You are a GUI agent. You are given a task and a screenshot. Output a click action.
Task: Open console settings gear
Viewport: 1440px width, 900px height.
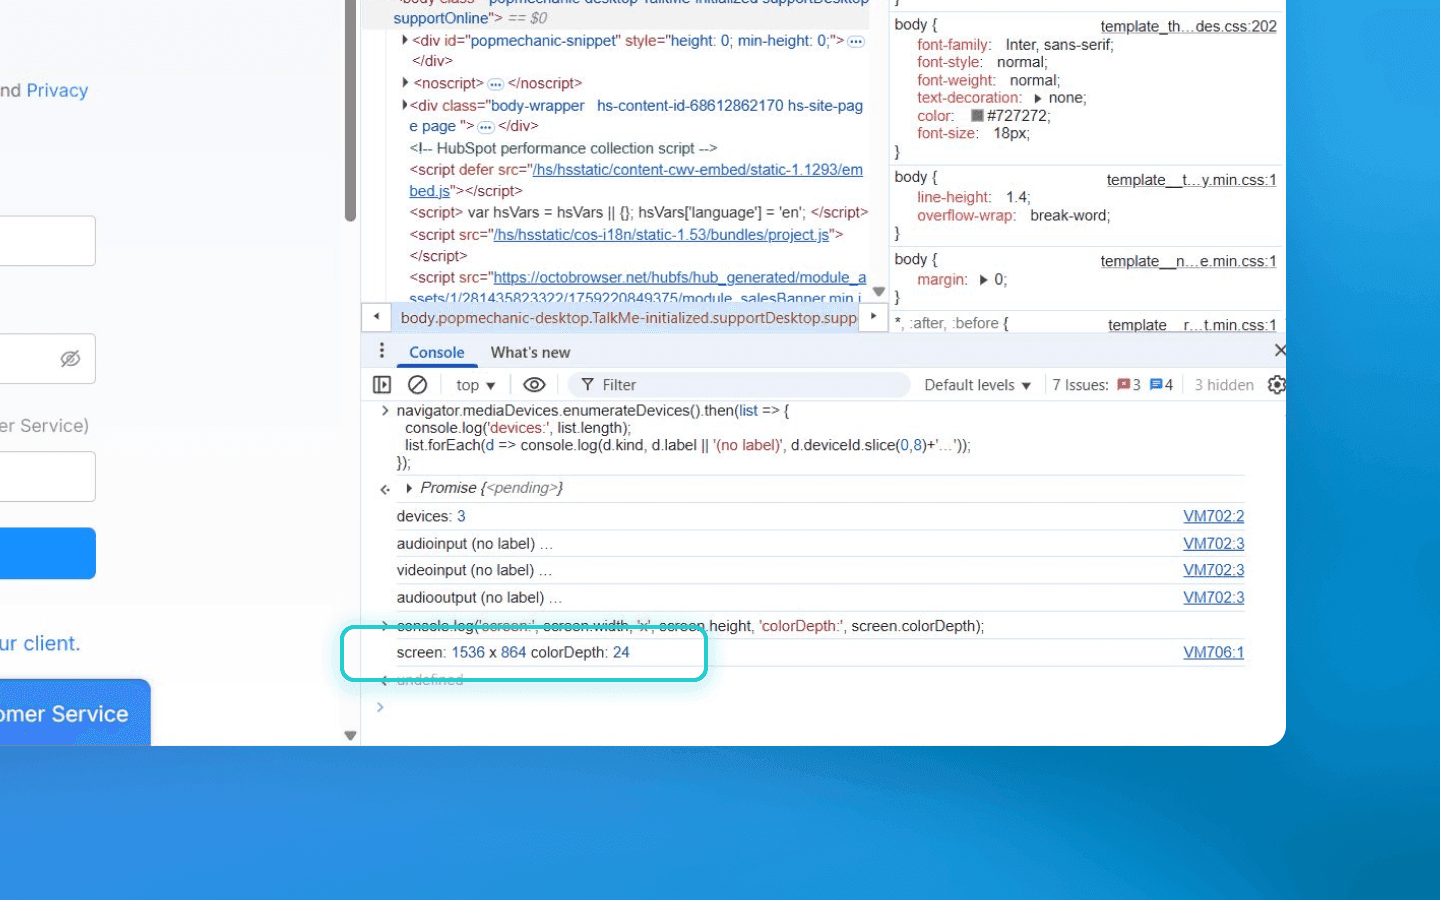1276,385
